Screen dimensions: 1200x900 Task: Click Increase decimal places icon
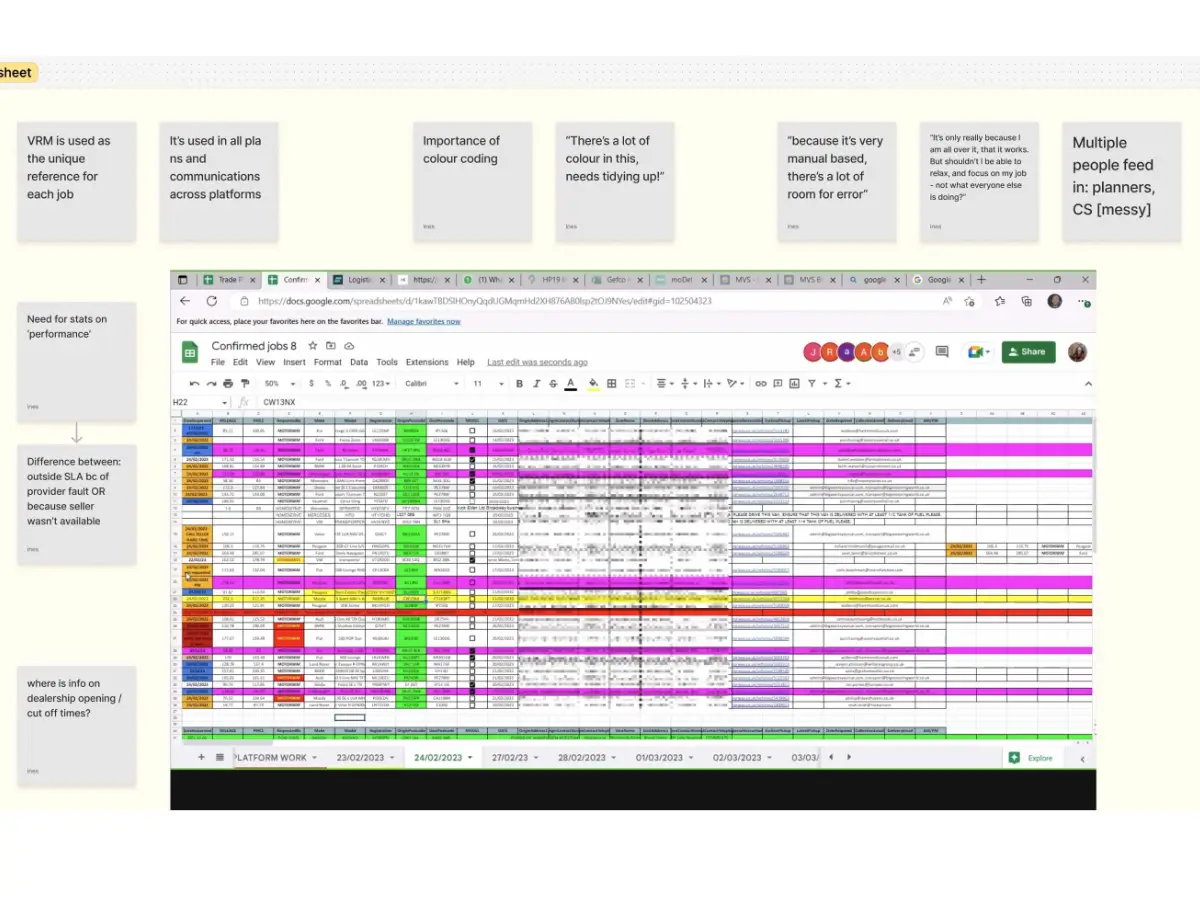[x=361, y=383]
